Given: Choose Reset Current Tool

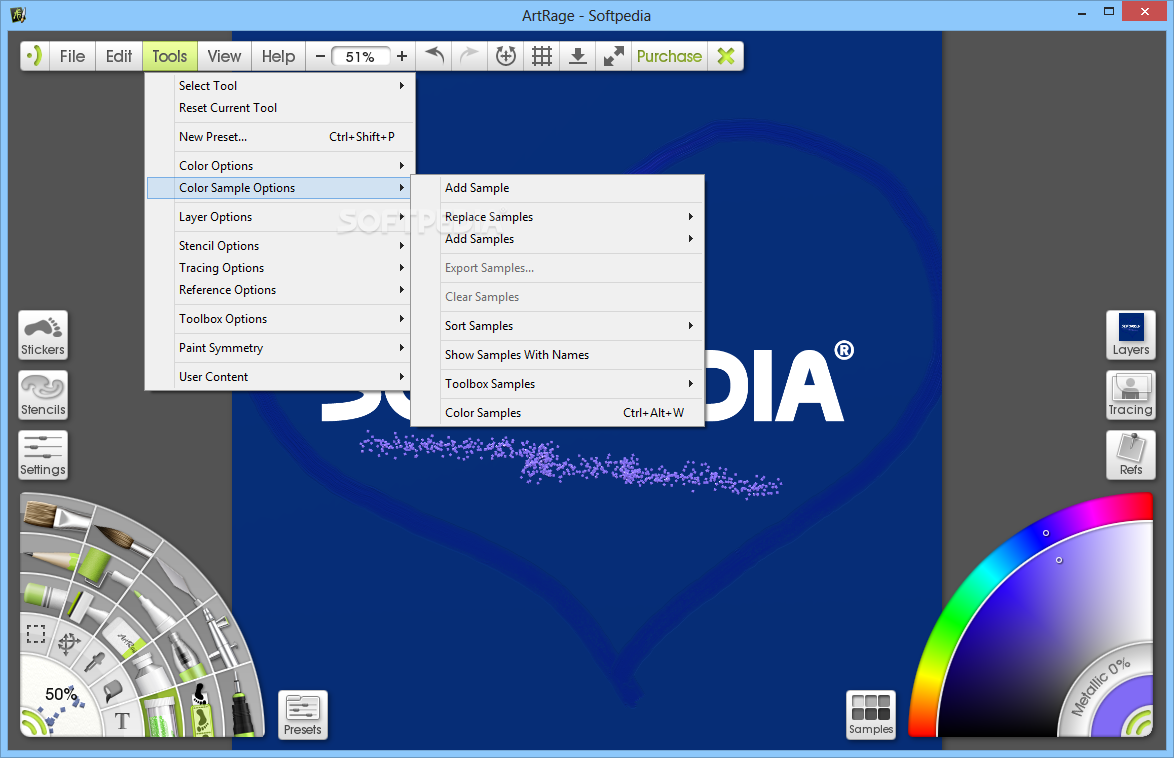Looking at the screenshot, I should (281, 108).
